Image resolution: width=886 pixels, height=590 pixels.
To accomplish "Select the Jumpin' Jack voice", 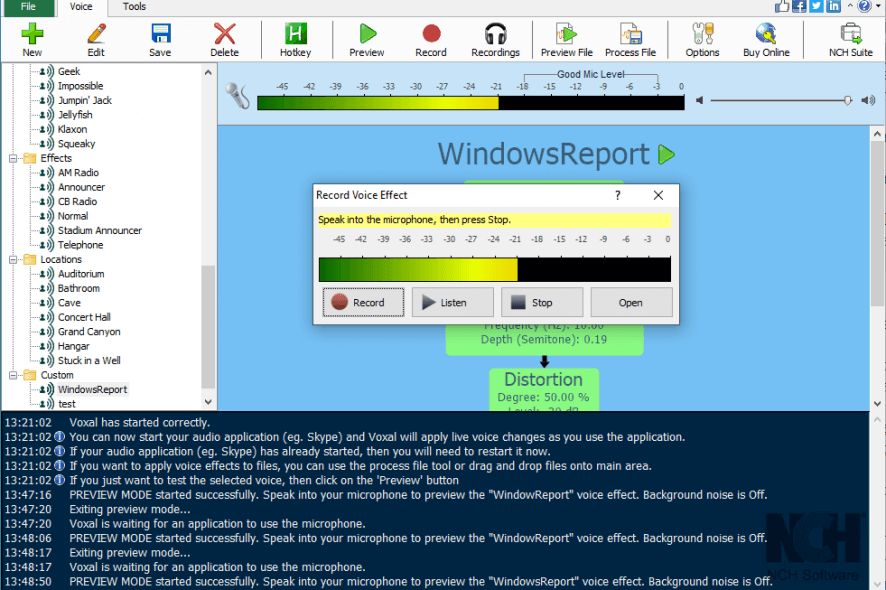I will [x=85, y=100].
